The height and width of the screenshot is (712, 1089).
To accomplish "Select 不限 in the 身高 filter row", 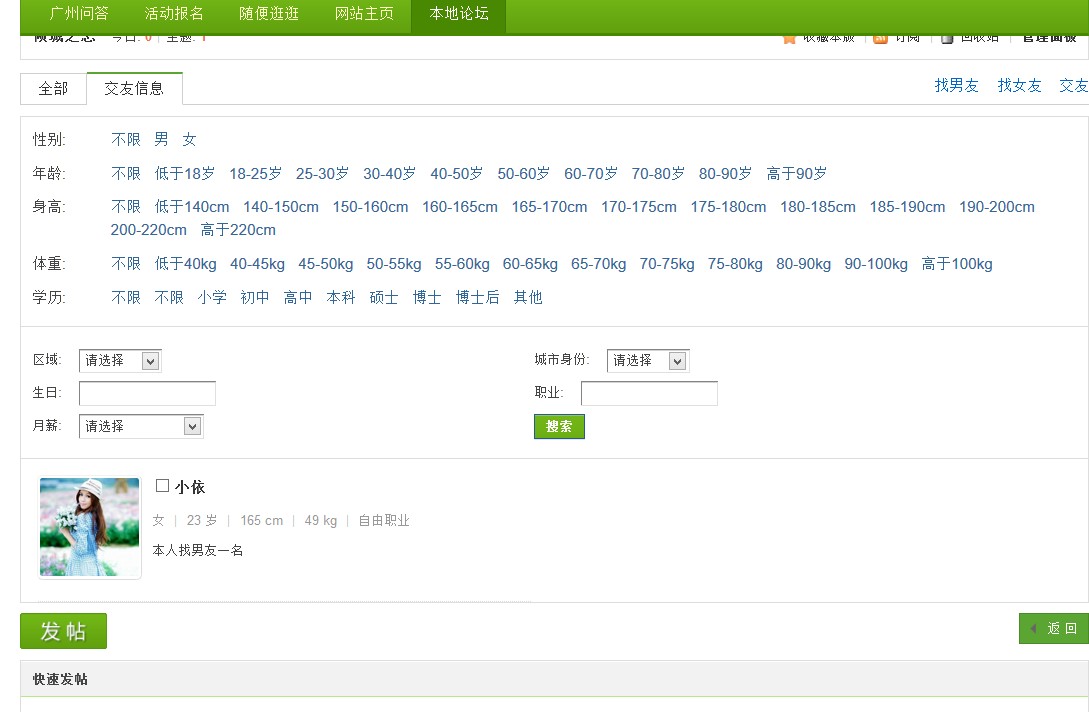I will tap(126, 207).
